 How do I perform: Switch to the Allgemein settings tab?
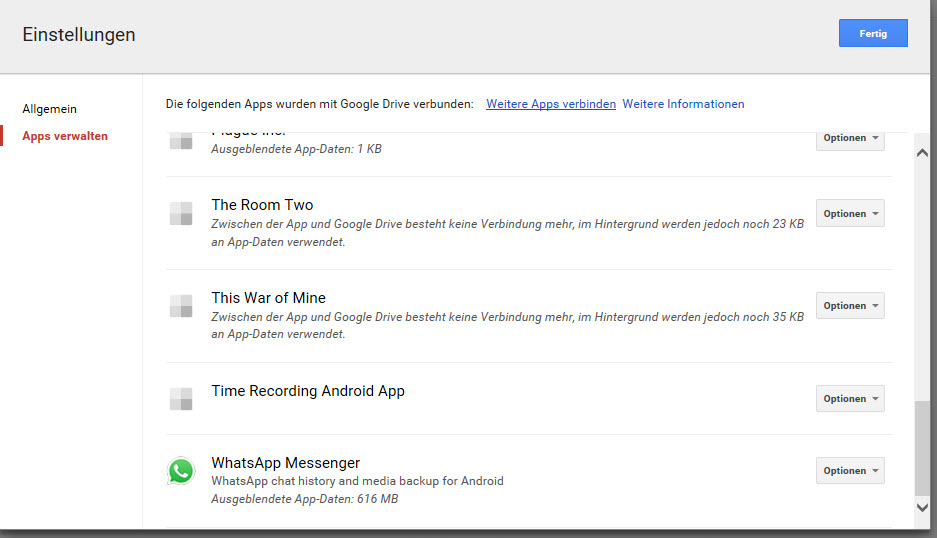pos(50,109)
